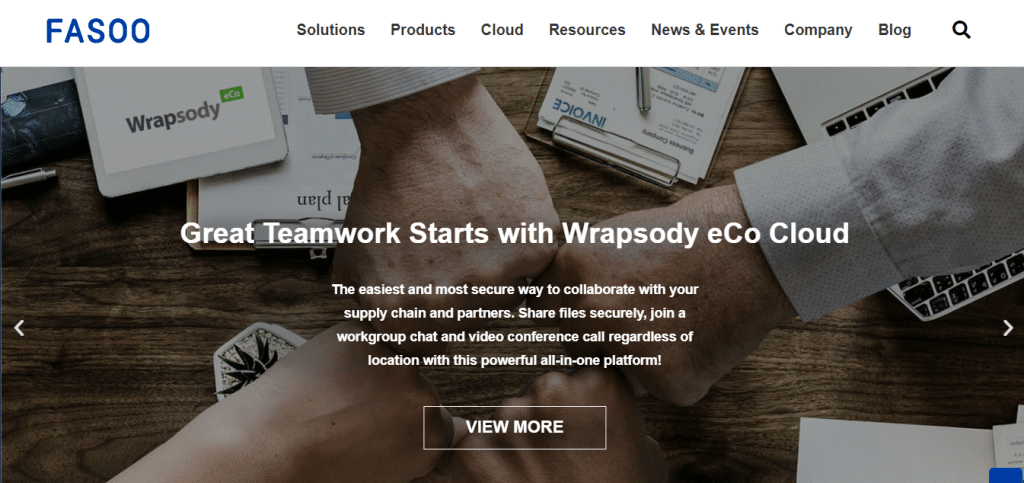Click the Great Teamwork Starts headline
Screen dimensions: 1024x483
[515, 233]
